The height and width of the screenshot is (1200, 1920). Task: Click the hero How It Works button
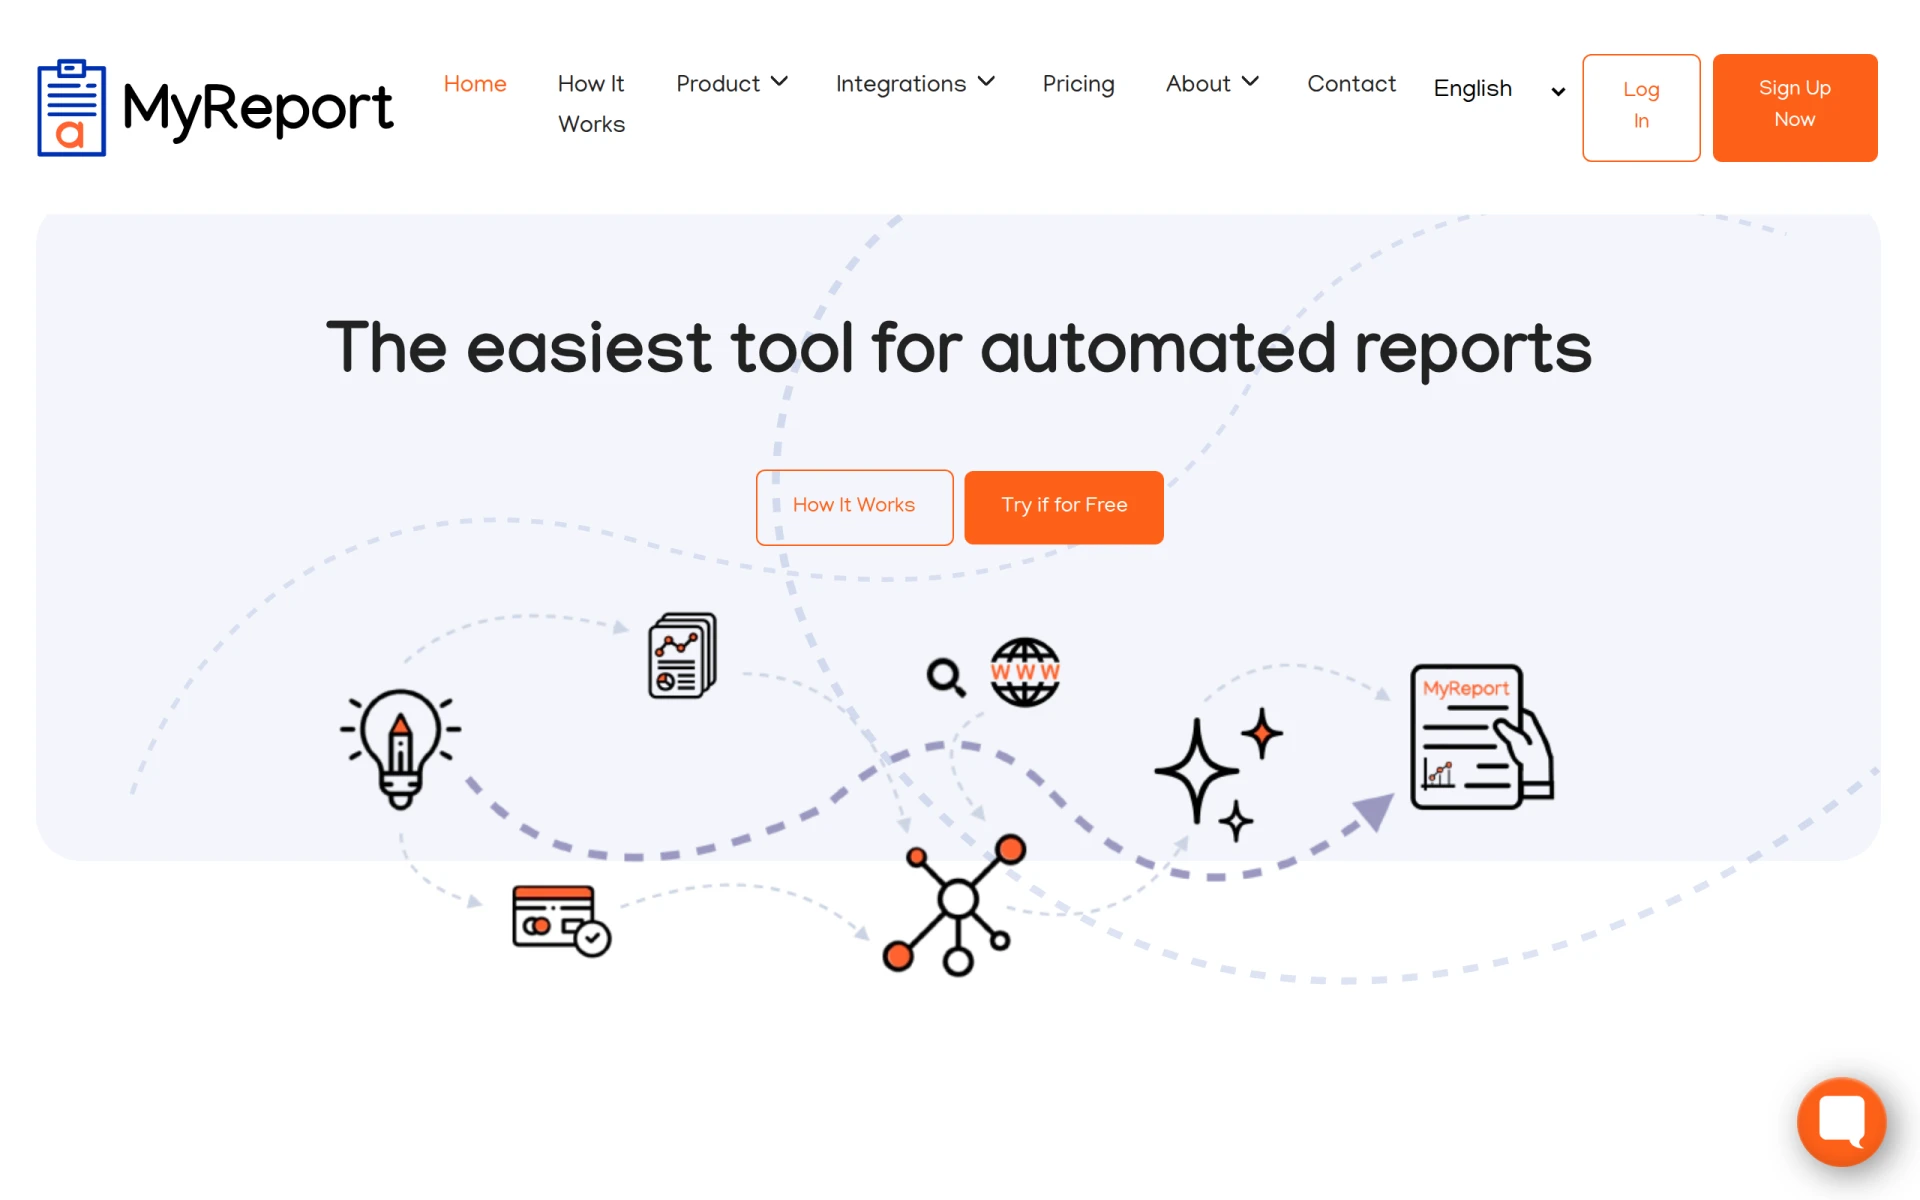click(x=854, y=507)
